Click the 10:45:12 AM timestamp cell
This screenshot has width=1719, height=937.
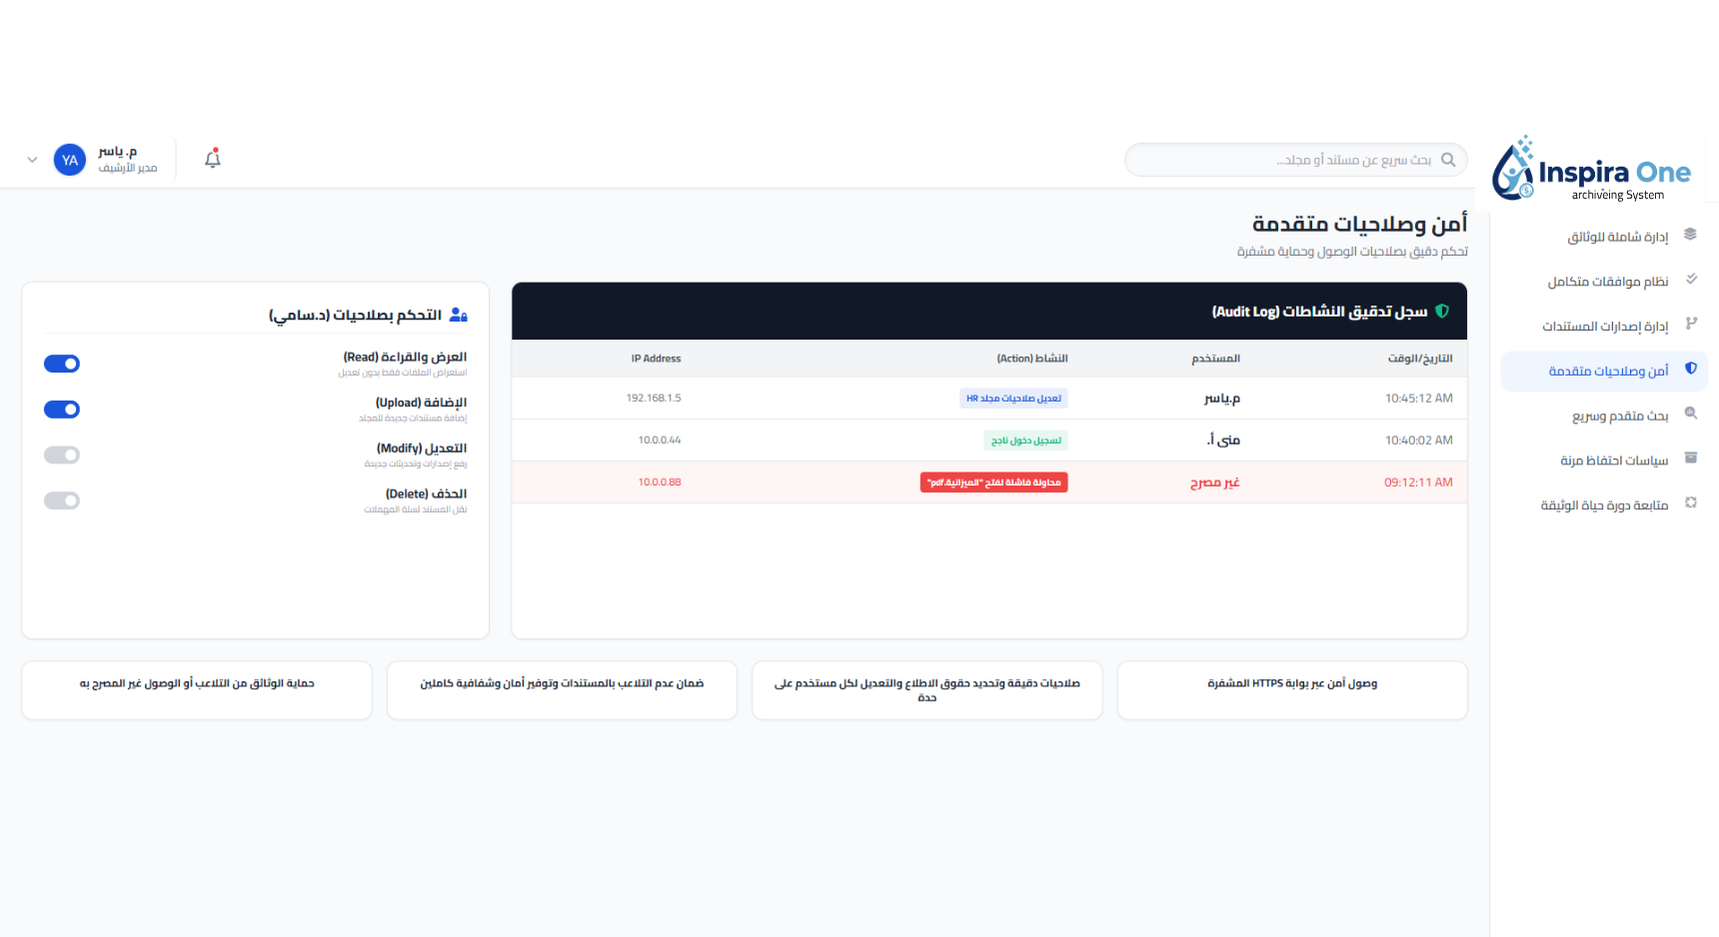[x=1419, y=398]
